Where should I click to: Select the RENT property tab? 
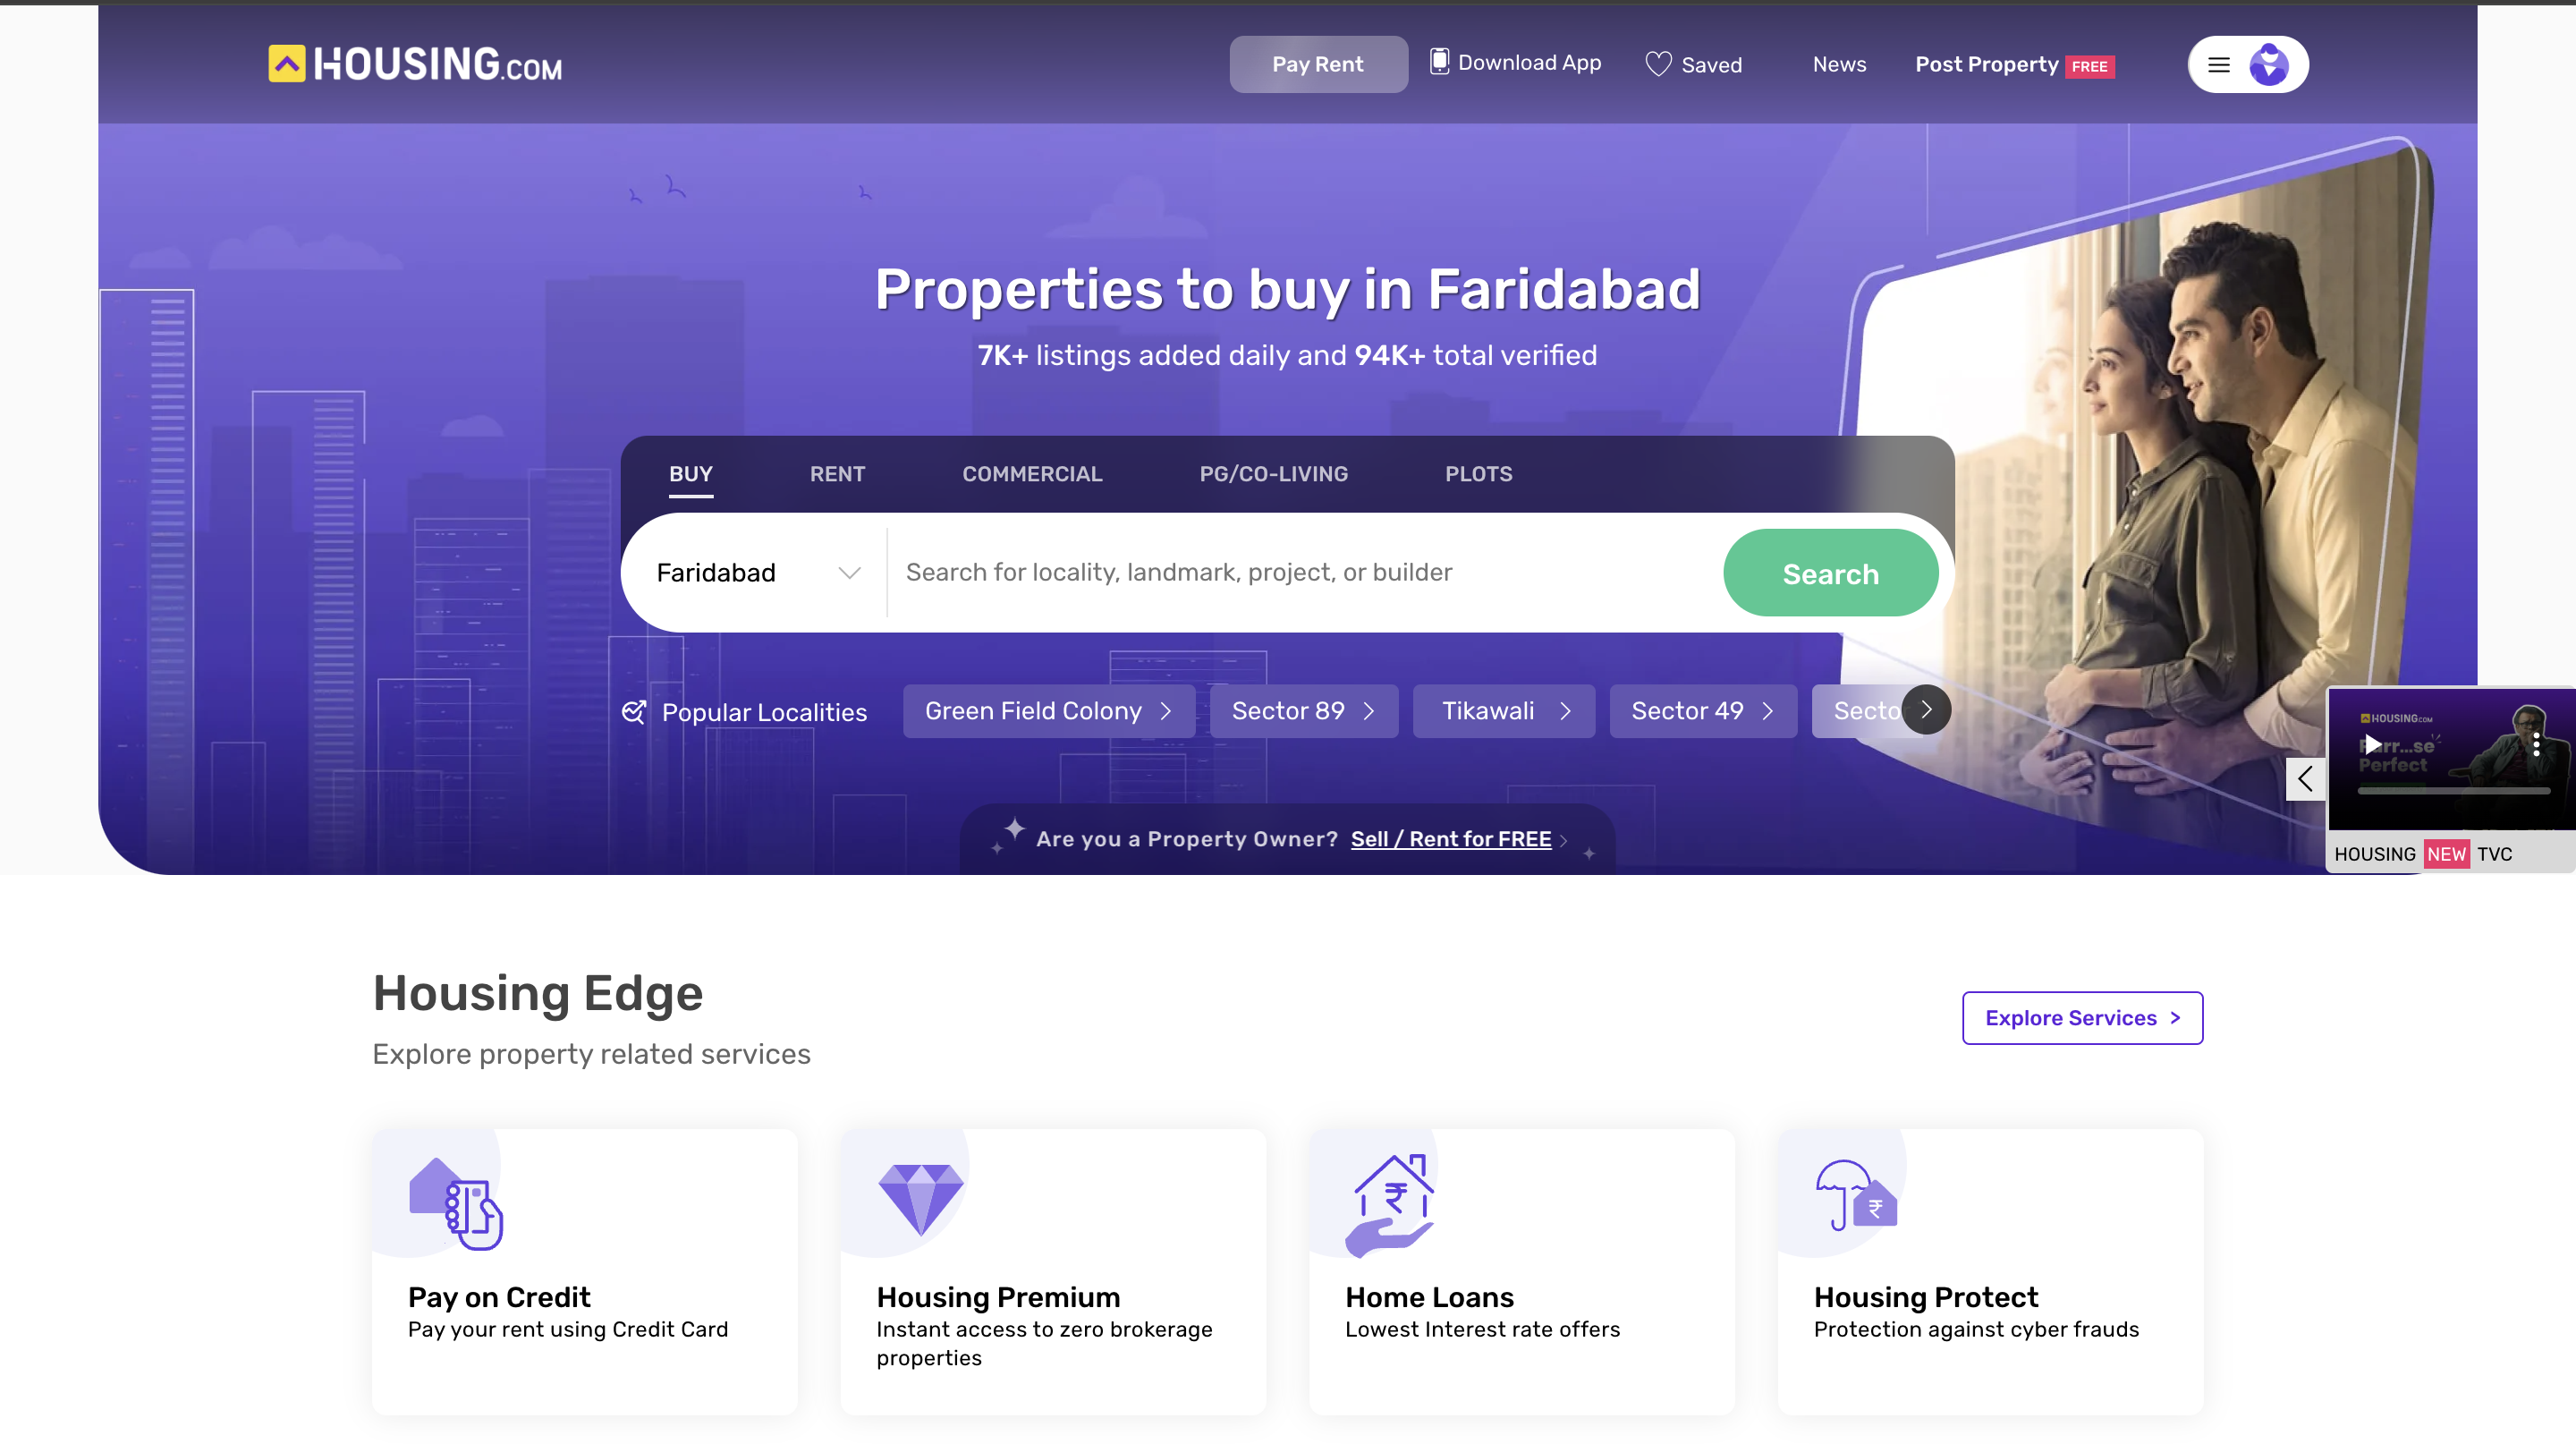(x=837, y=474)
